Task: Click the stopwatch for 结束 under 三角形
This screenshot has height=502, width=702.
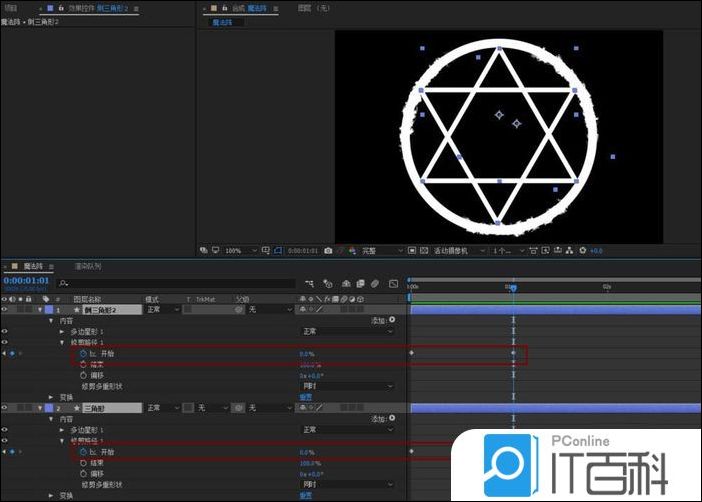Action: pyautogui.click(x=82, y=463)
